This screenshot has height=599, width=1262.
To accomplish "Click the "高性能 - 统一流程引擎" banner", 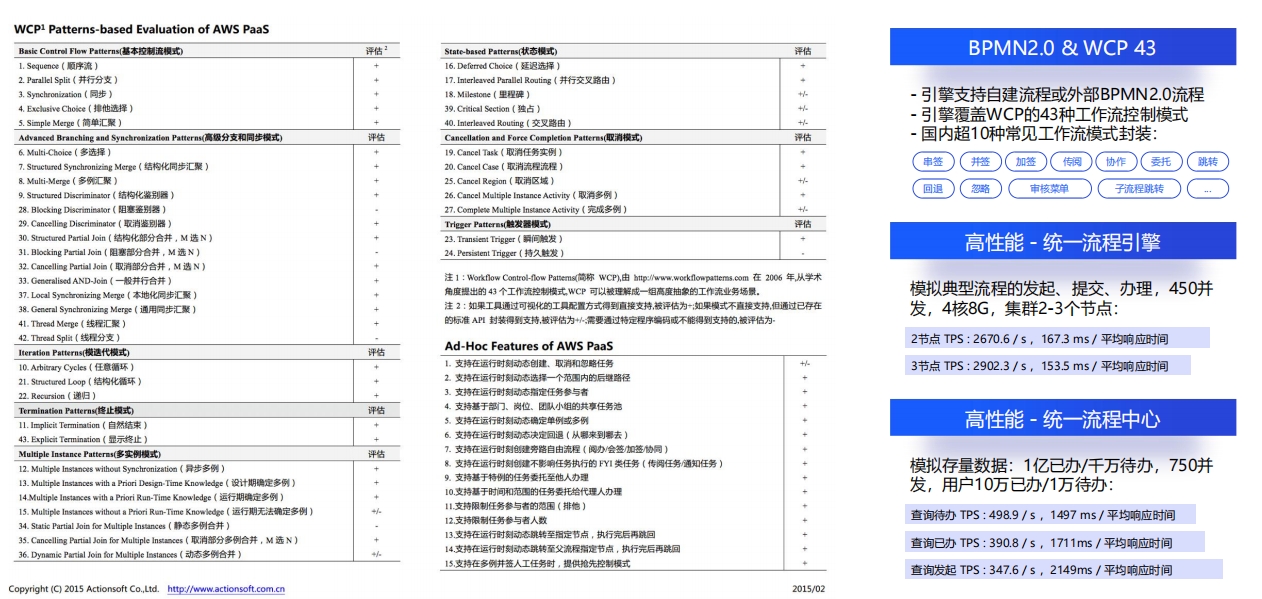I will pyautogui.click(x=1062, y=243).
